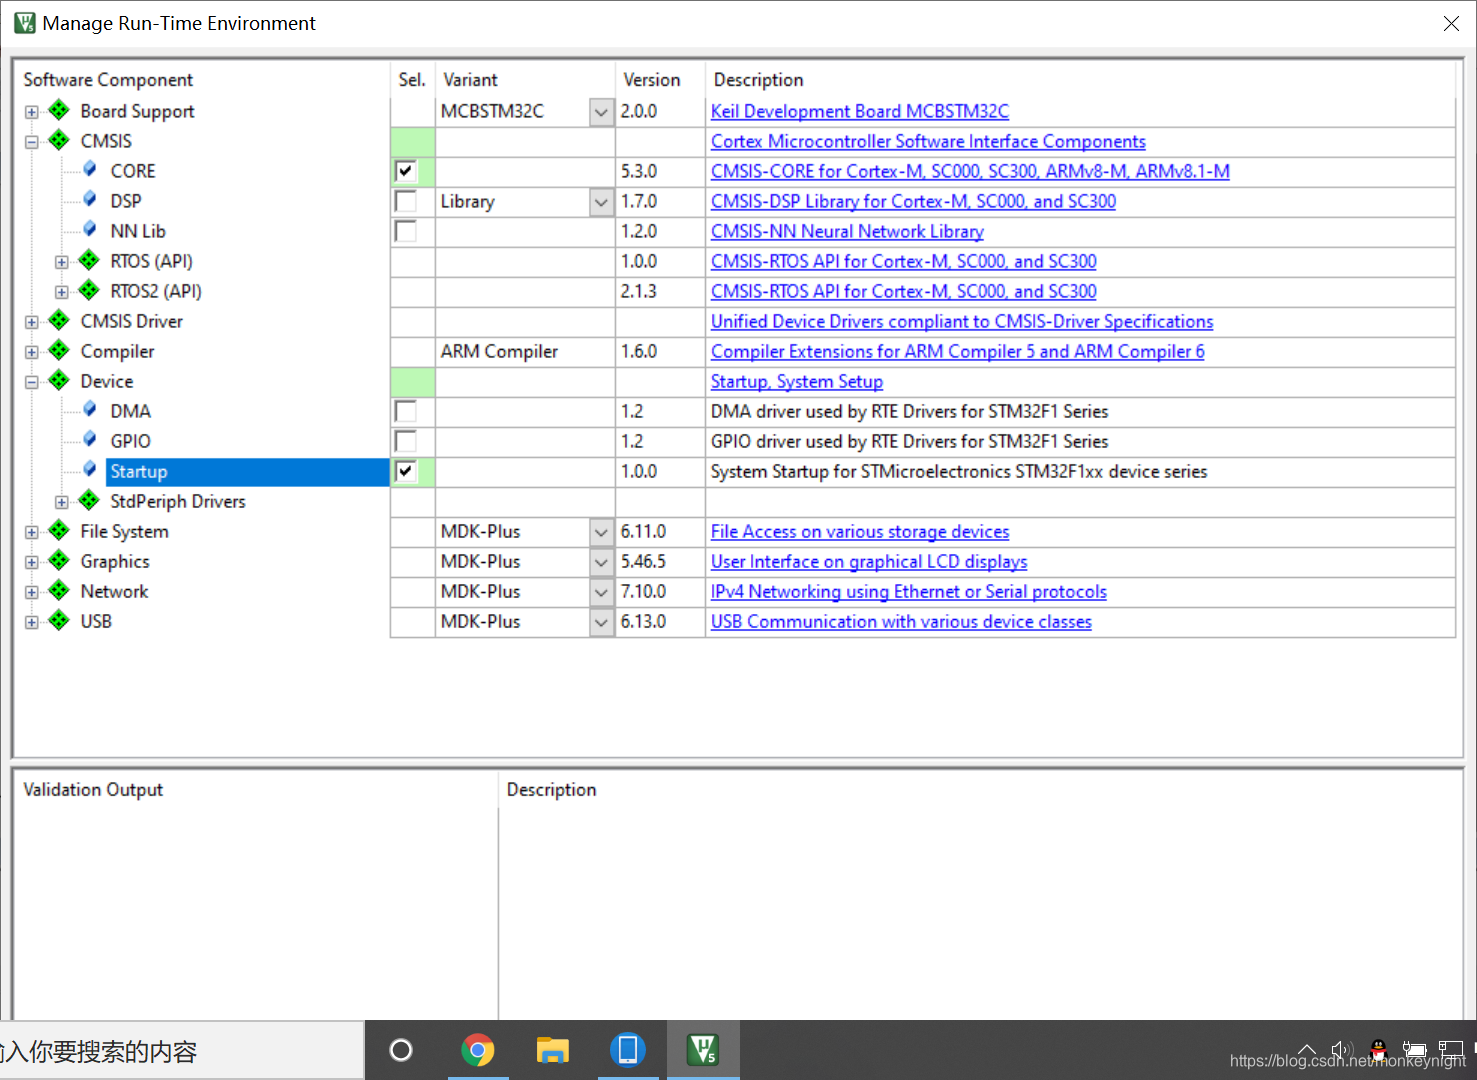1477x1080 pixels.
Task: Expand the CMSIS Driver node
Action: click(32, 322)
